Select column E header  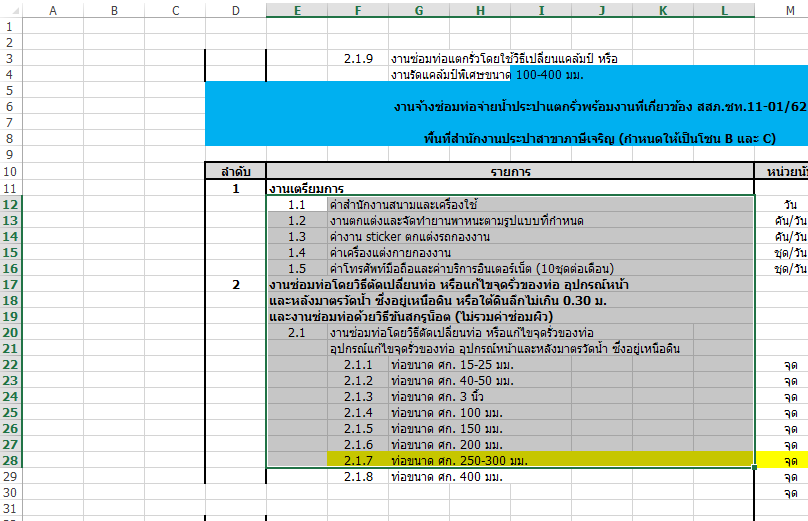tap(297, 10)
